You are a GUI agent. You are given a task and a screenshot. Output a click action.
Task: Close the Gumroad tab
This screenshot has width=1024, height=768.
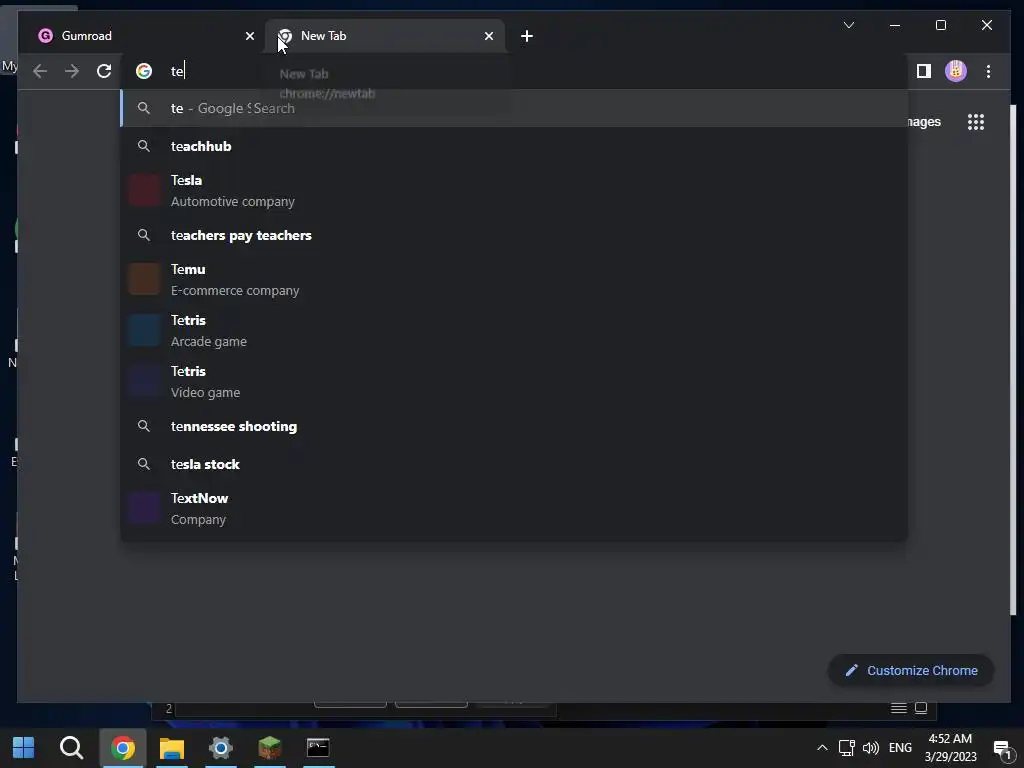(x=249, y=36)
